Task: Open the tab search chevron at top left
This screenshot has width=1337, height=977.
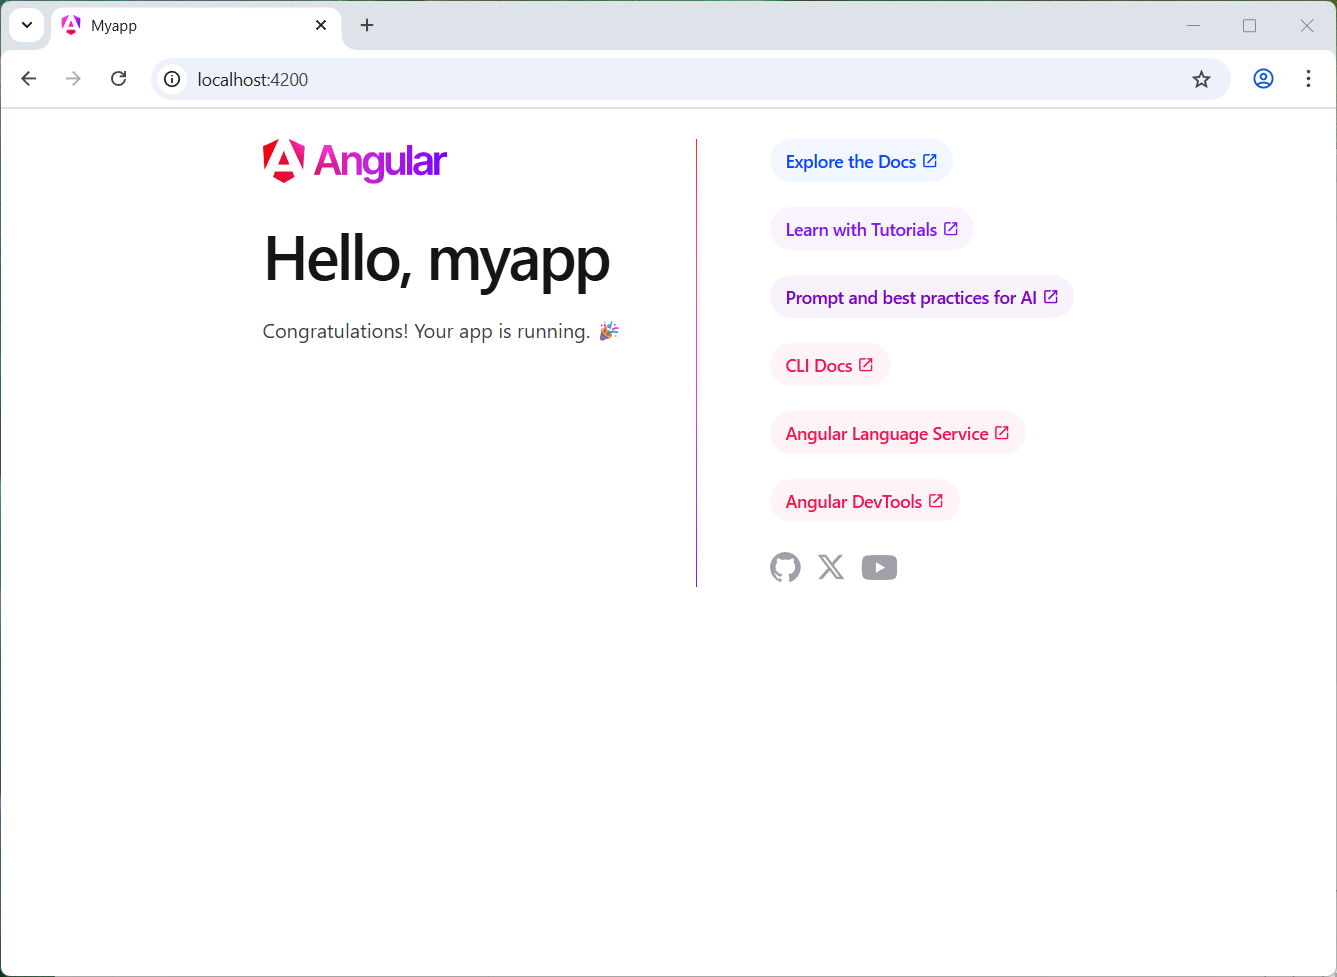Action: tap(27, 25)
